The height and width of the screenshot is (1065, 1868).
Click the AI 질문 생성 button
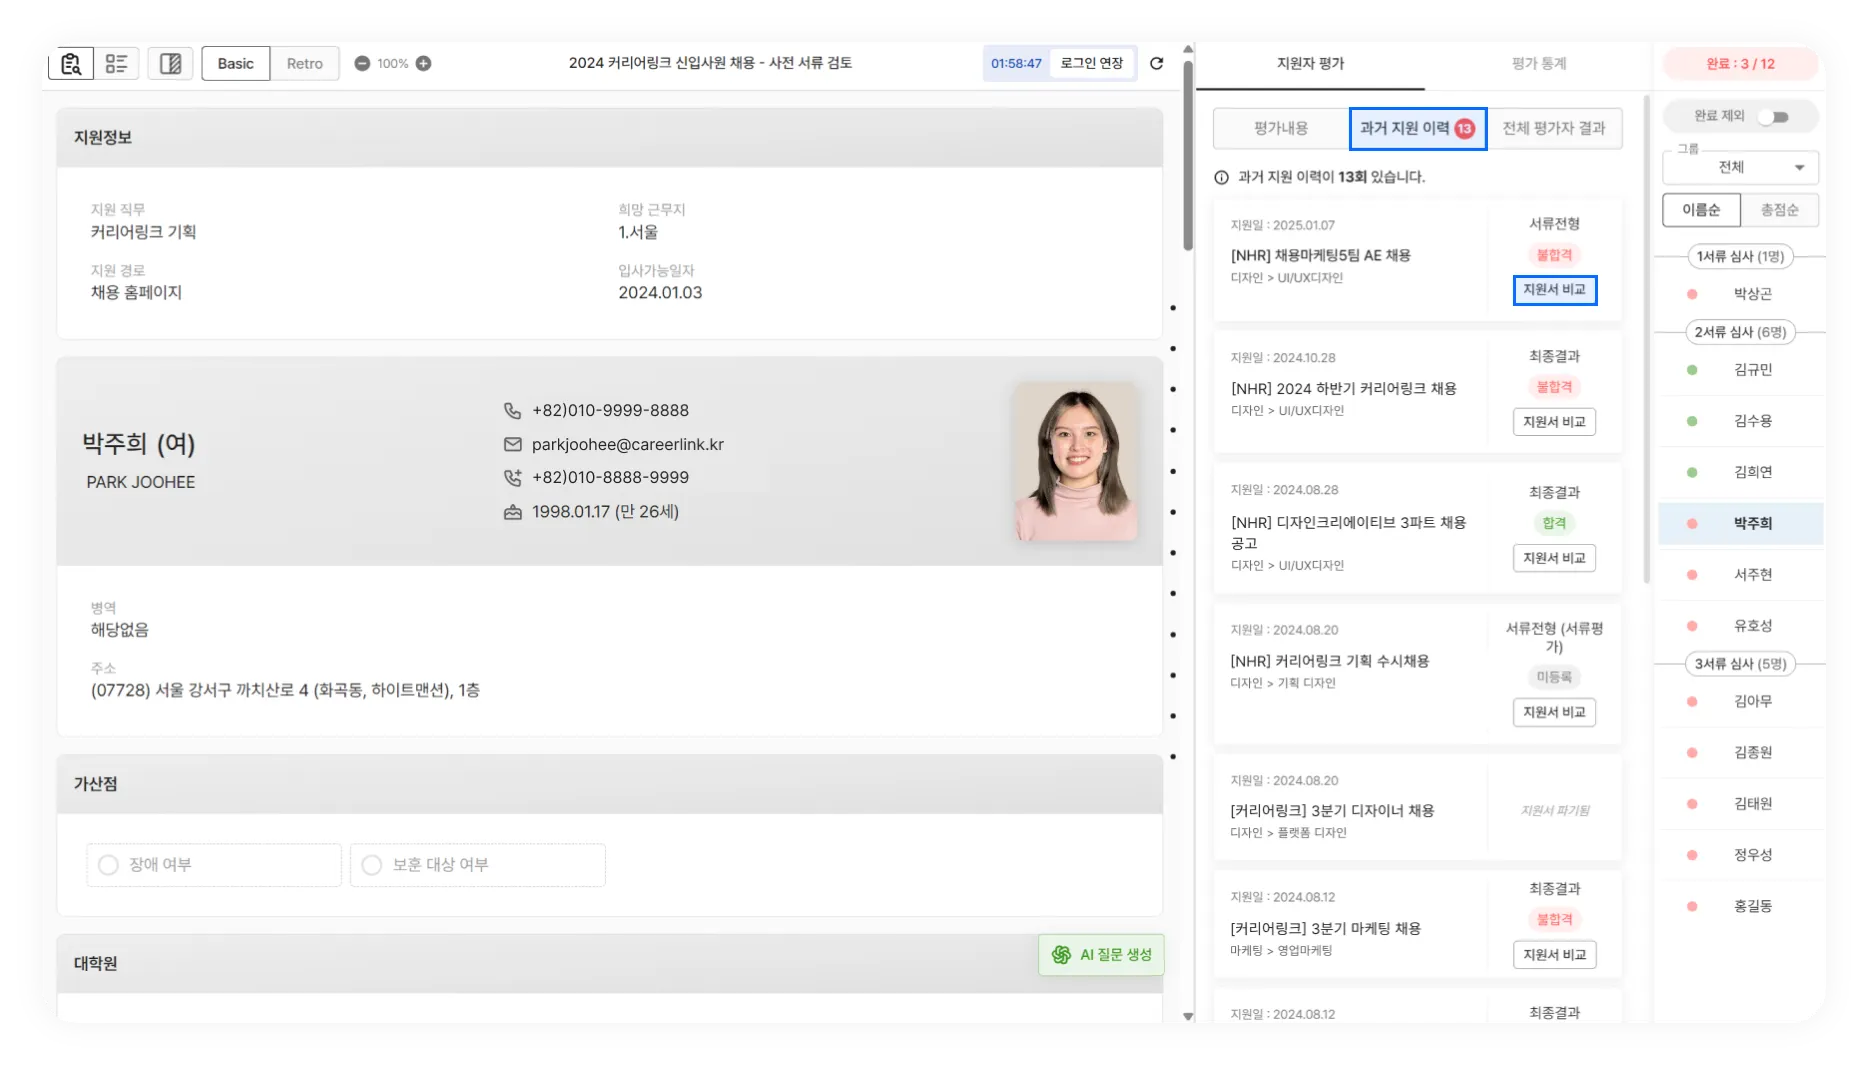[x=1102, y=955]
